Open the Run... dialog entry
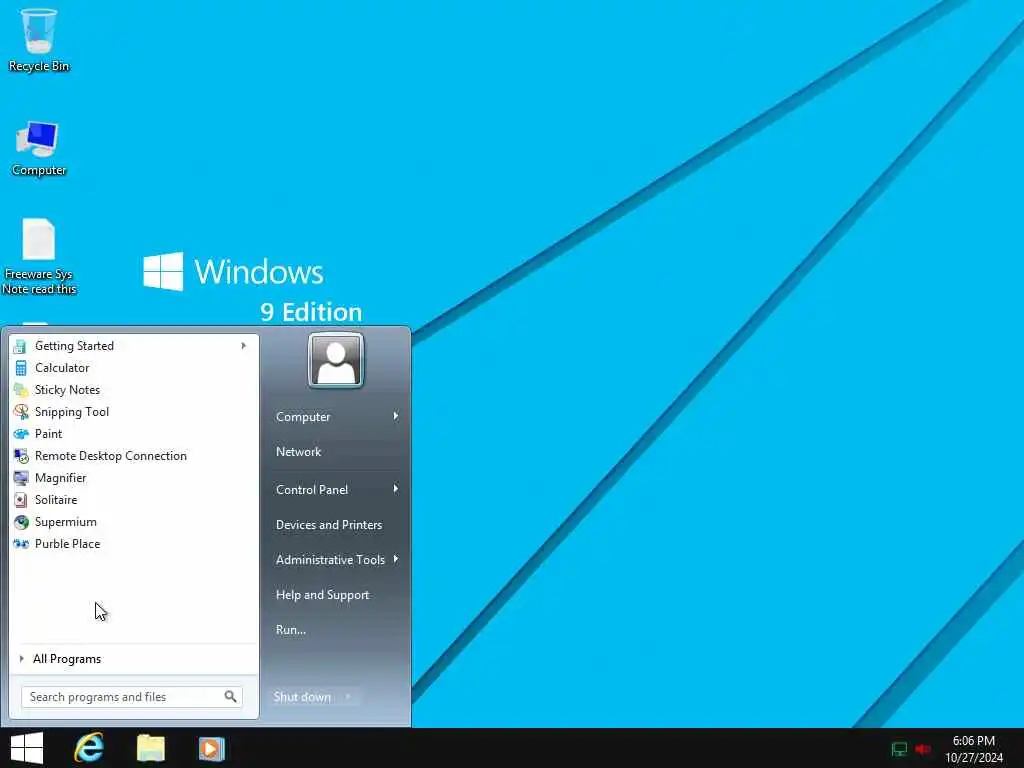1024x768 pixels. pos(291,630)
